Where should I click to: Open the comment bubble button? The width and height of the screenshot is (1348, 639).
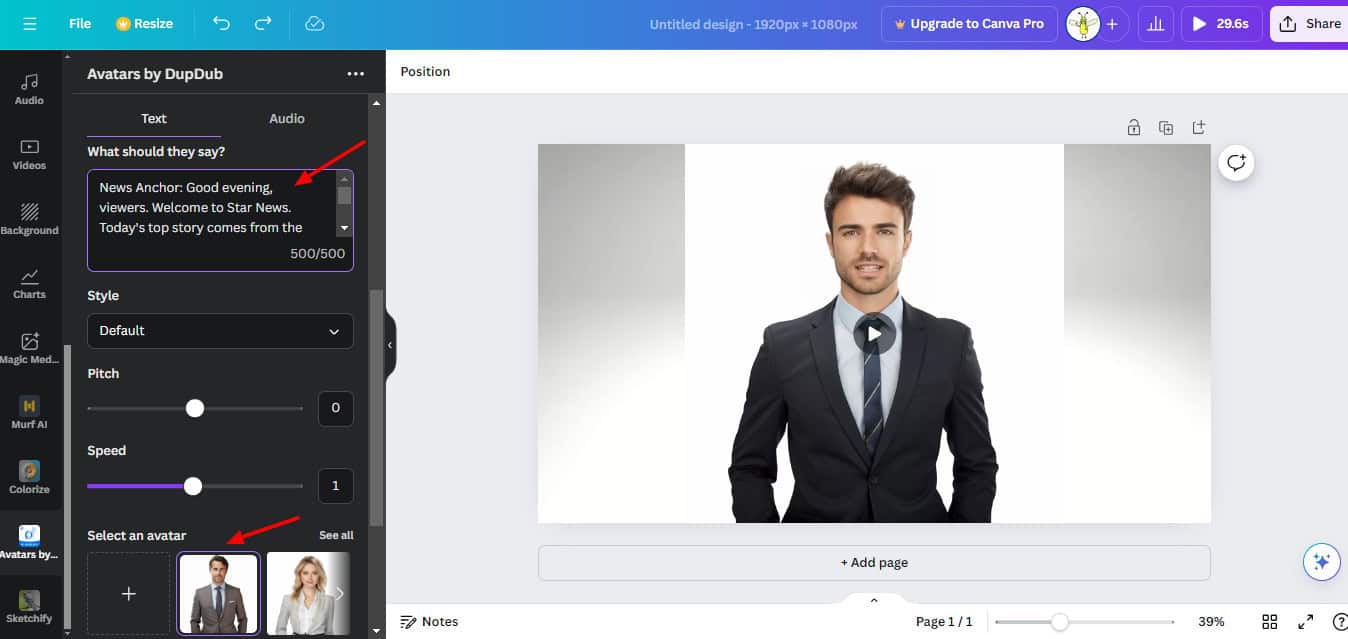[x=1237, y=163]
